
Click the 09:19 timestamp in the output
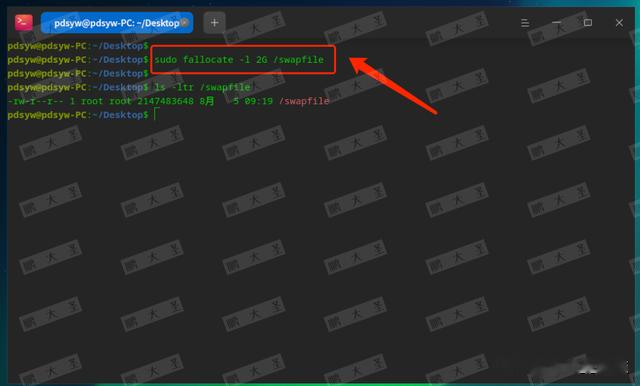[258, 101]
